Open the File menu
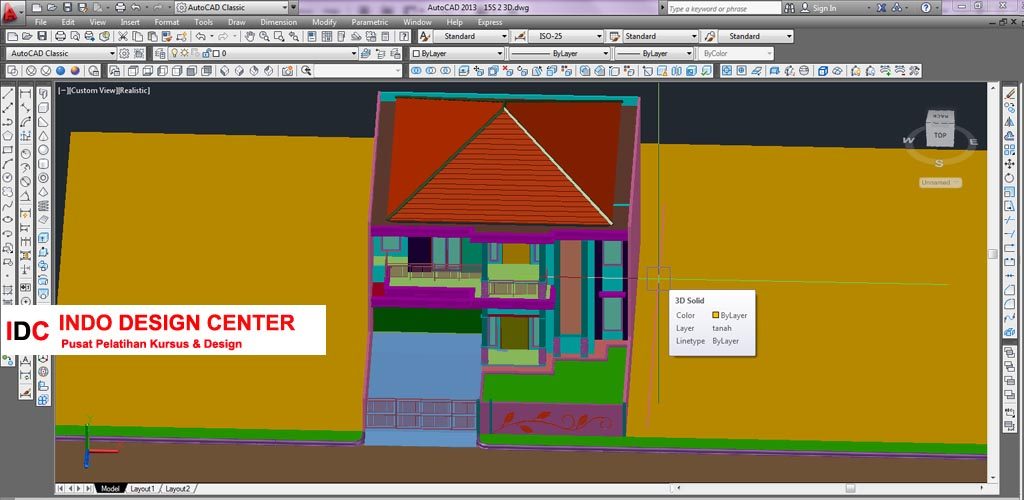Viewport: 1024px width, 500px height. [40, 22]
